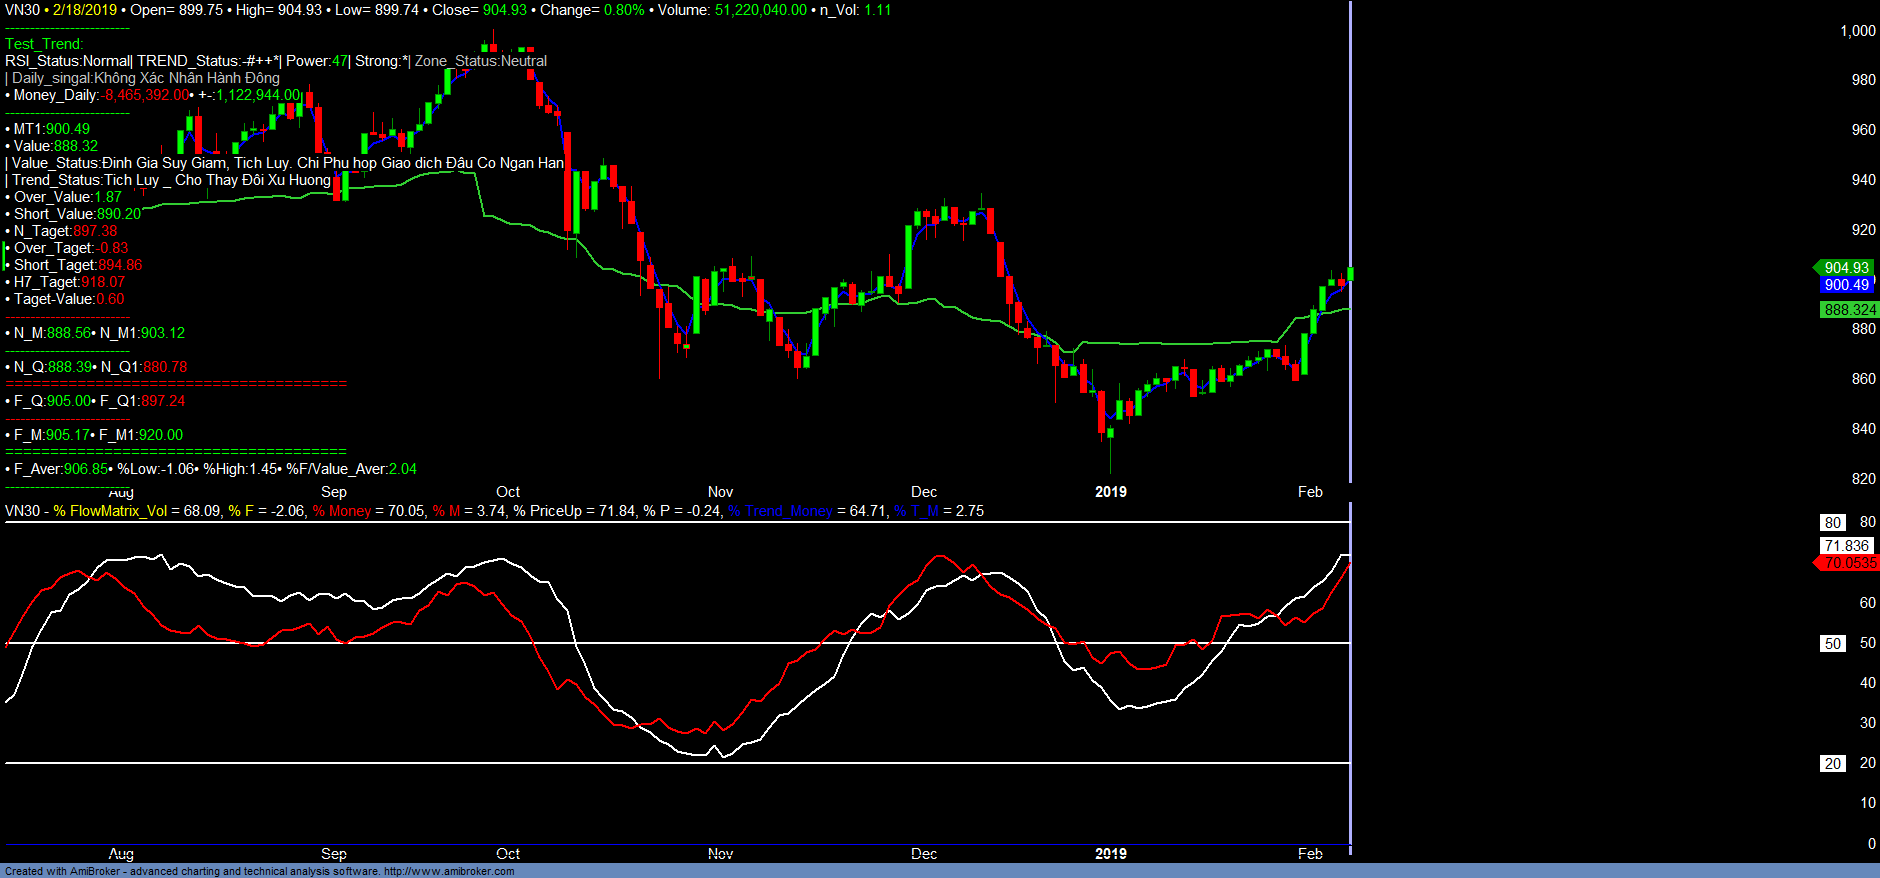
Task: Click the orange 2/18/2019 date in title
Action: click(x=85, y=10)
